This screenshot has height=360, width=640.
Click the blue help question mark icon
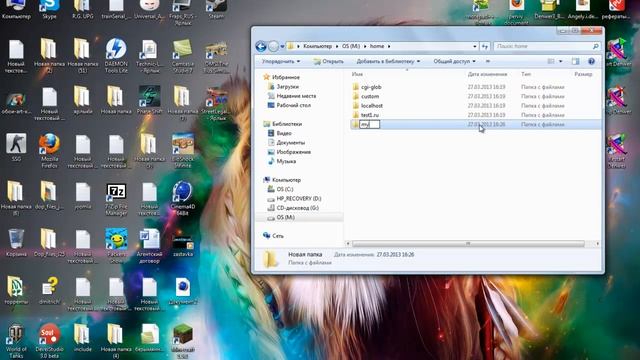591,61
